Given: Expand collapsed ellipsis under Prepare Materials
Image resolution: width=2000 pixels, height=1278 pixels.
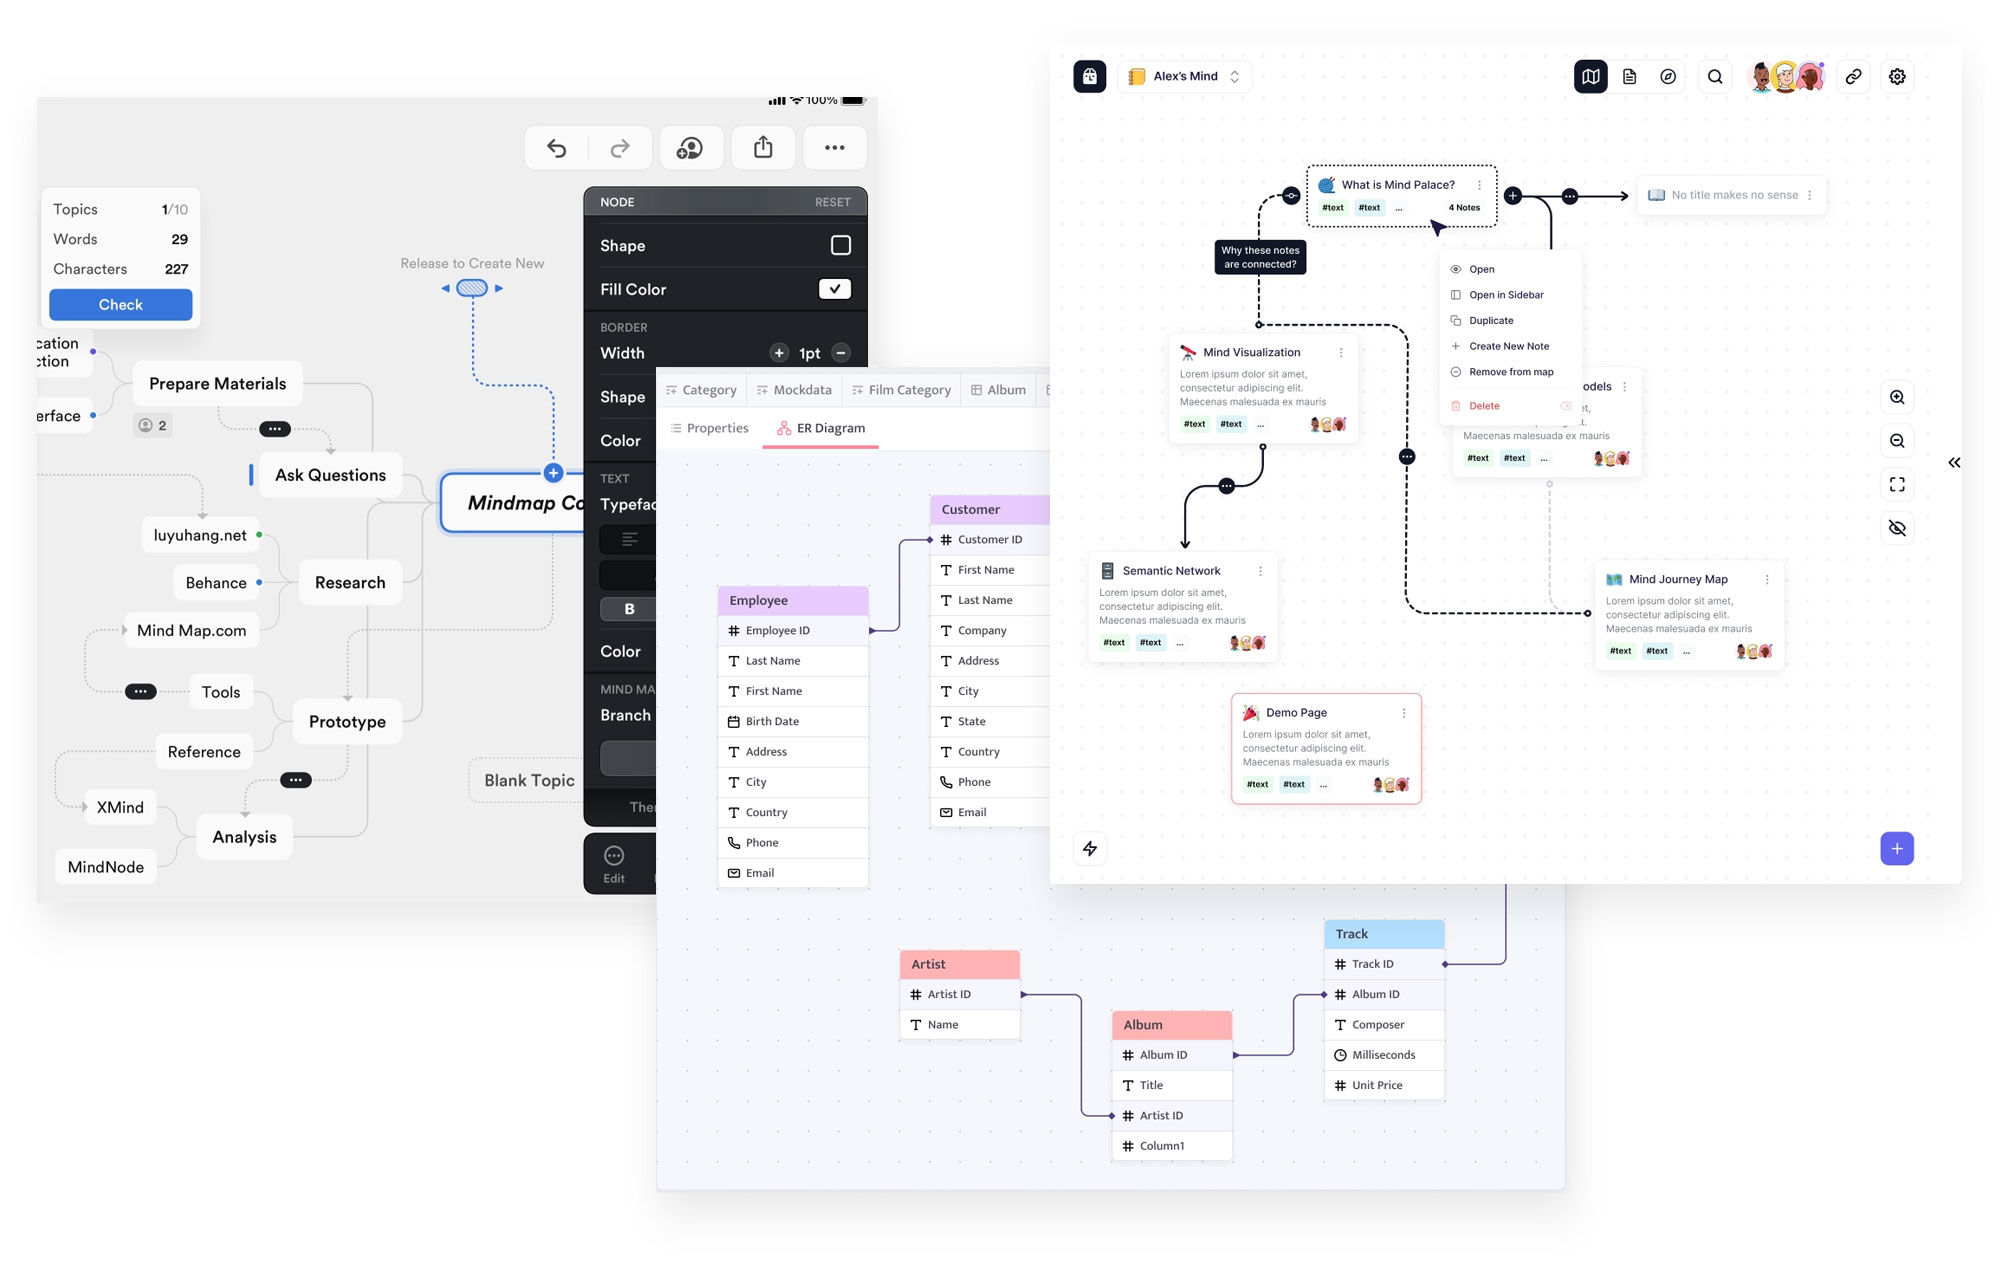Looking at the screenshot, I should (275, 428).
